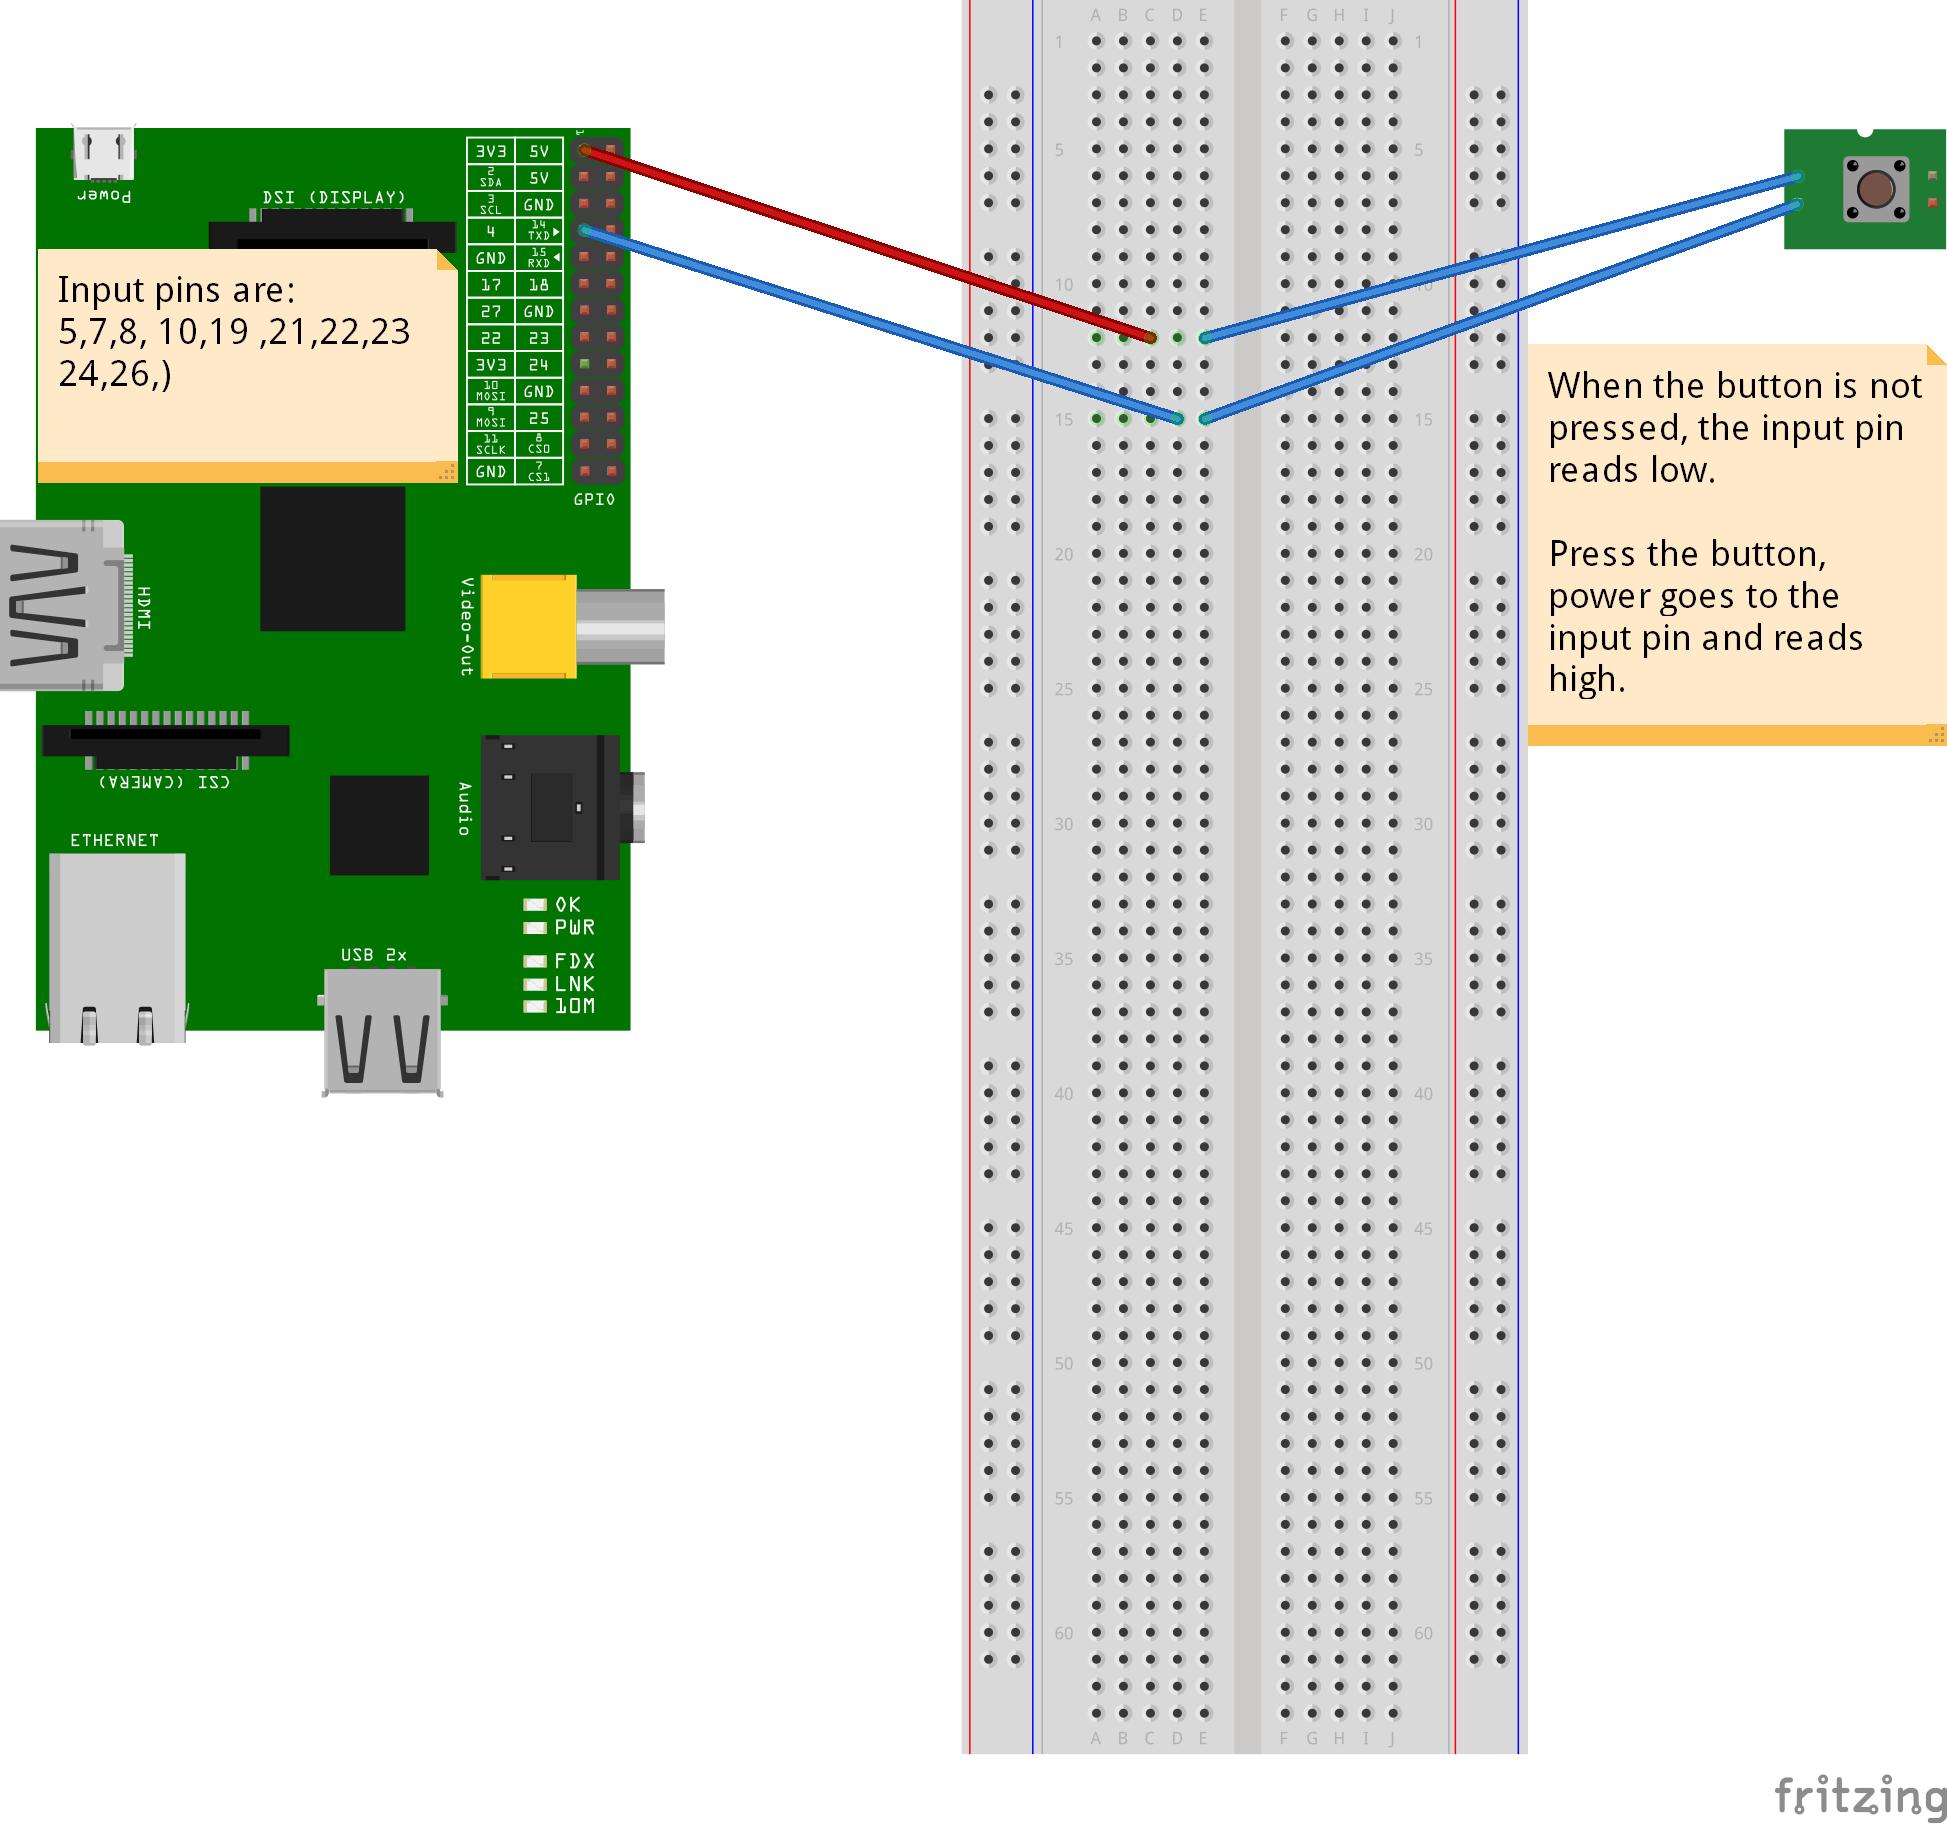Select the black Audio jack on the Pi
This screenshot has width=1947, height=1824.
(x=562, y=807)
